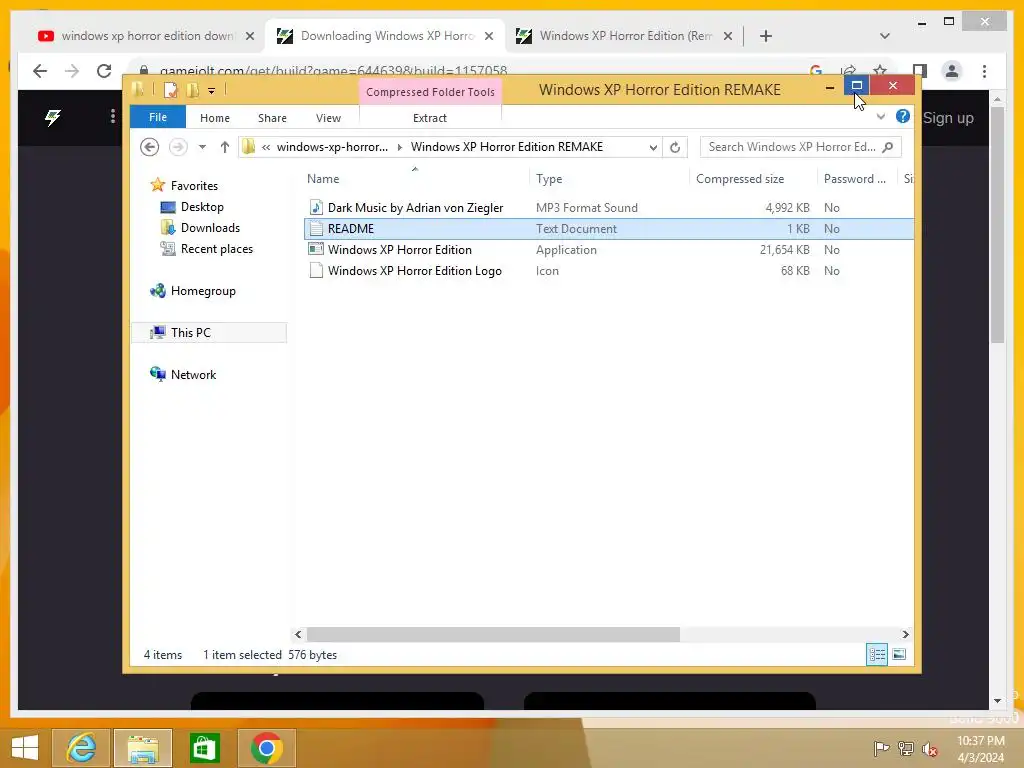Switch to large icons view icon
This screenshot has width=1024, height=768.
(899, 654)
